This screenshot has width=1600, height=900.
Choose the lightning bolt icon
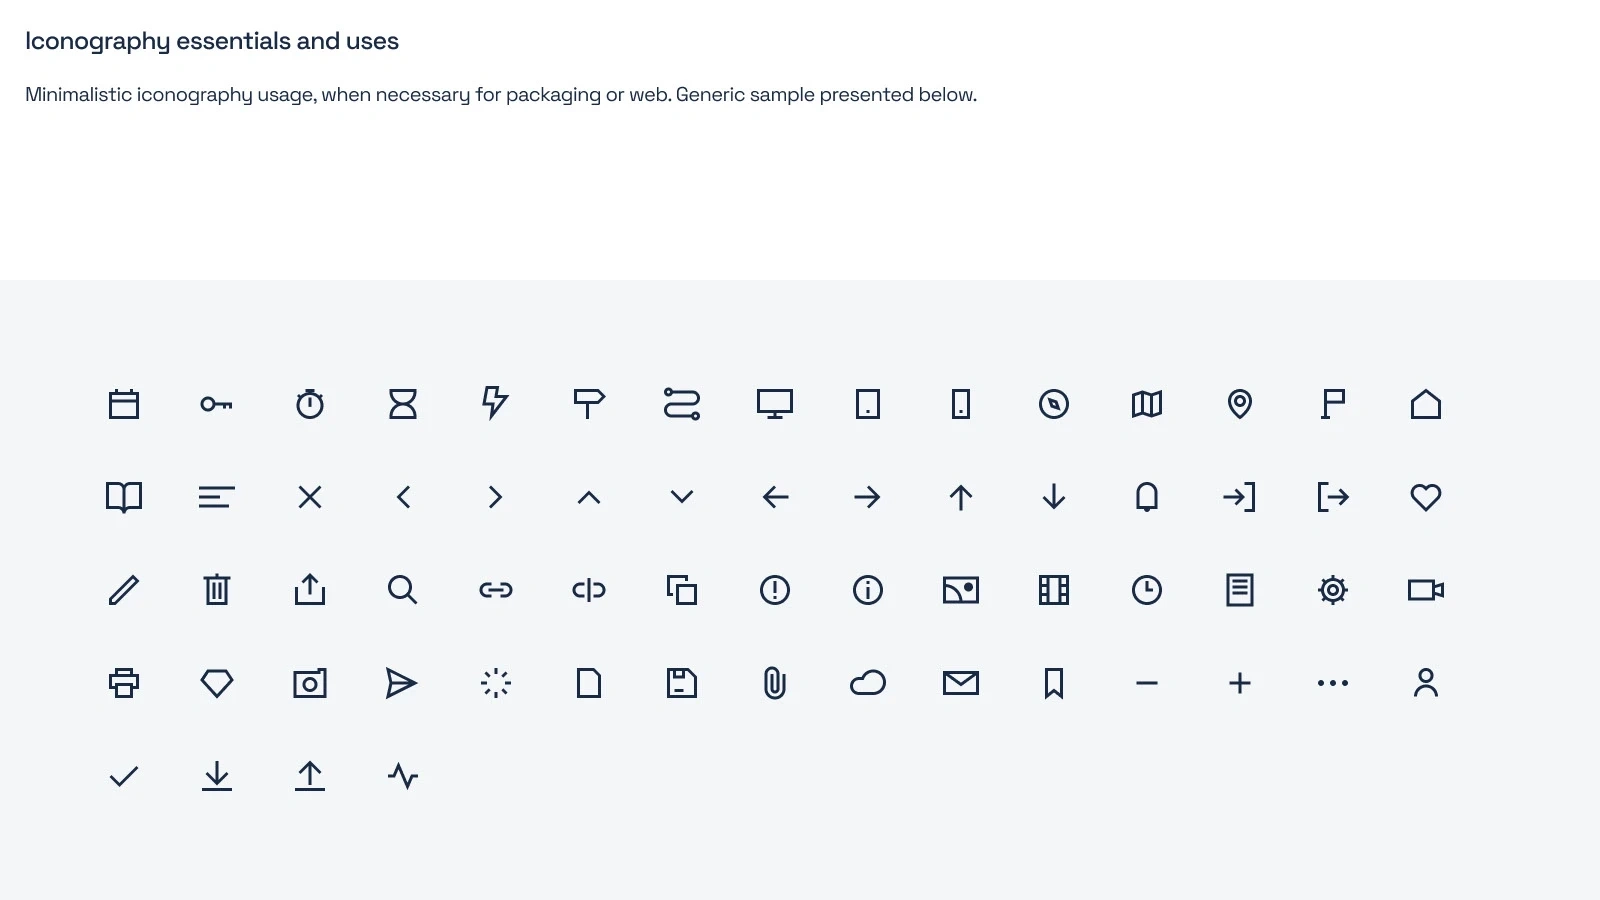coord(495,403)
